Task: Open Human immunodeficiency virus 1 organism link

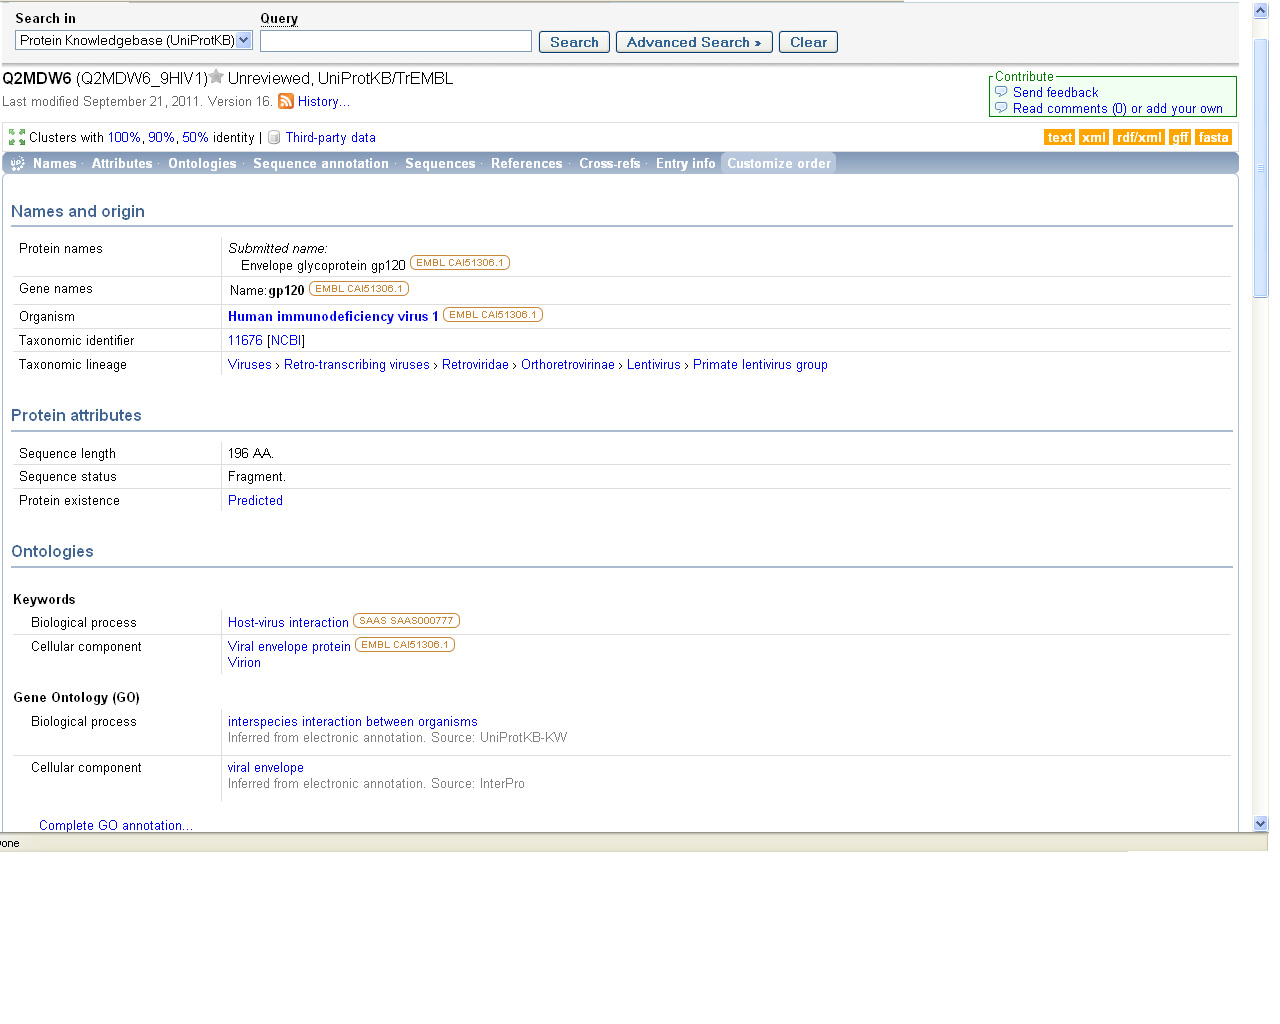Action: click(x=333, y=316)
